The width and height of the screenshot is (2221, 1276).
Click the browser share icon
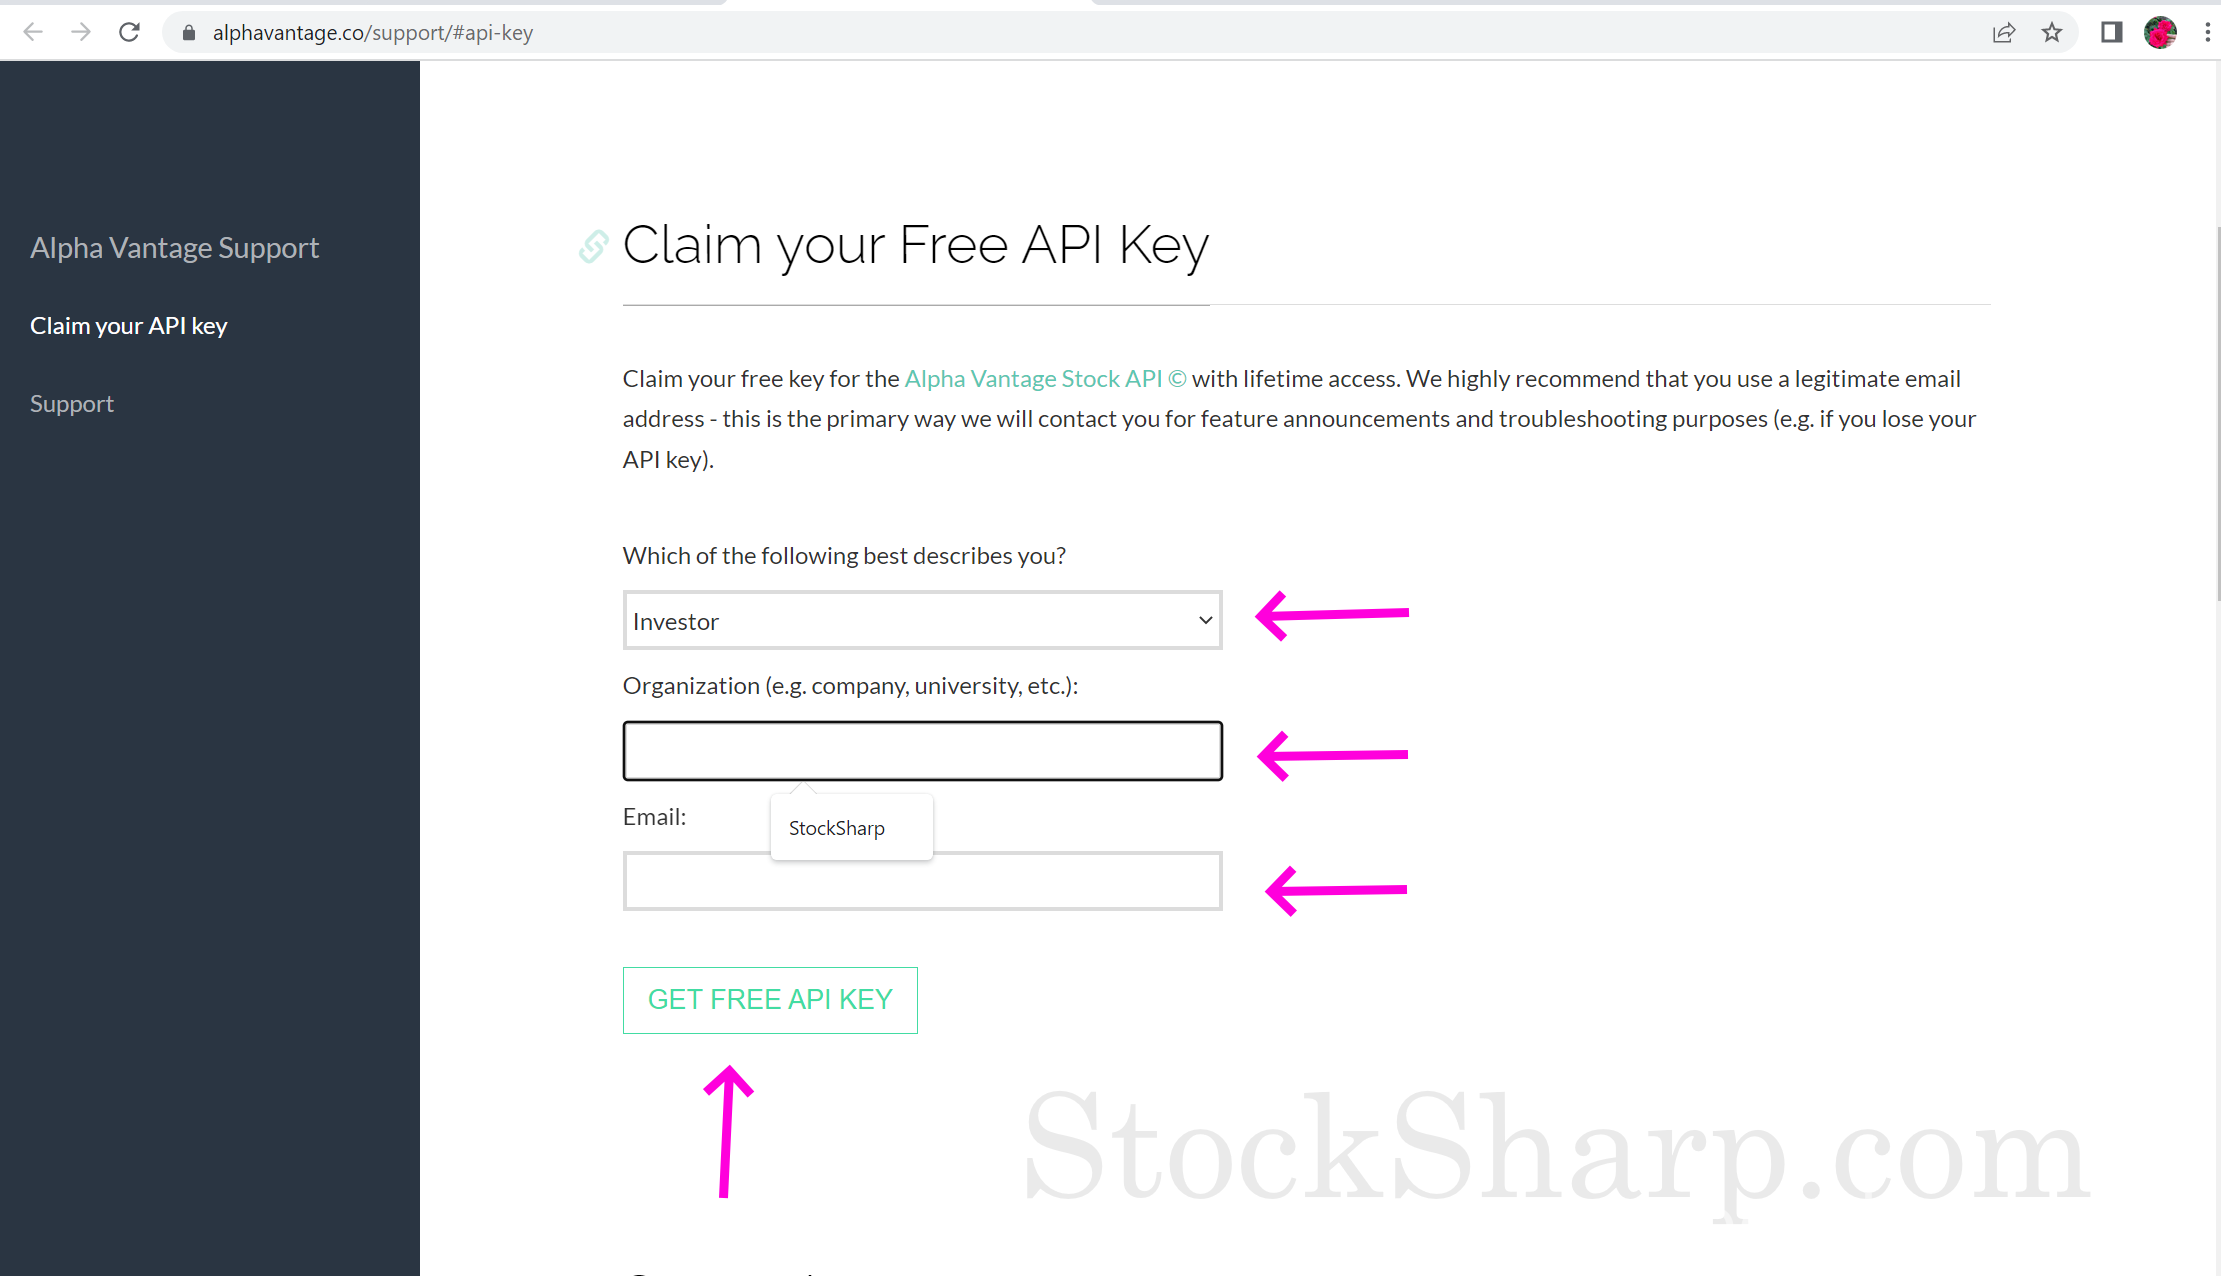coord(2004,31)
